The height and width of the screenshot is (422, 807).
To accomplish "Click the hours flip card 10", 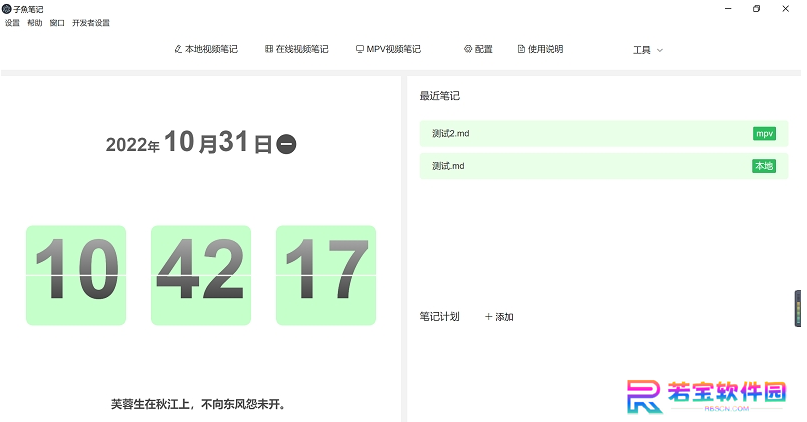I will pos(76,275).
